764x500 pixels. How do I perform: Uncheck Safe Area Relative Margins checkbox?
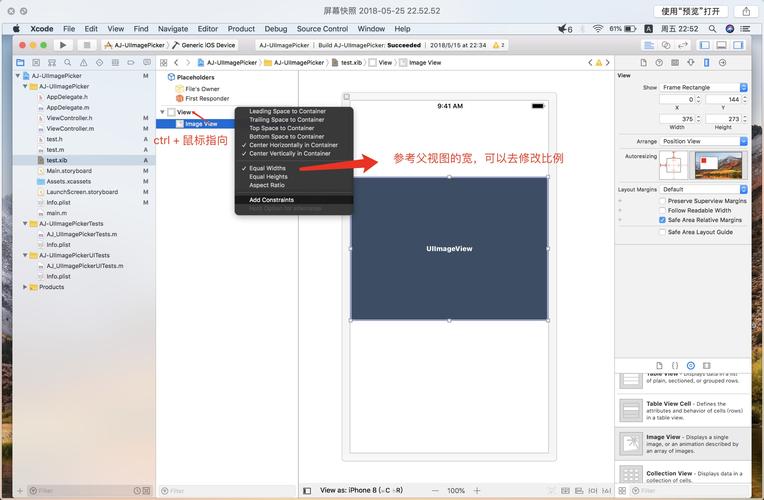(662, 220)
